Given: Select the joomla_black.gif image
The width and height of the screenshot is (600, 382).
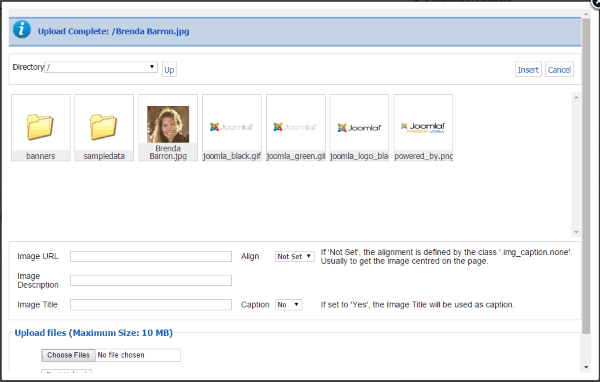Looking at the screenshot, I should 232,127.
